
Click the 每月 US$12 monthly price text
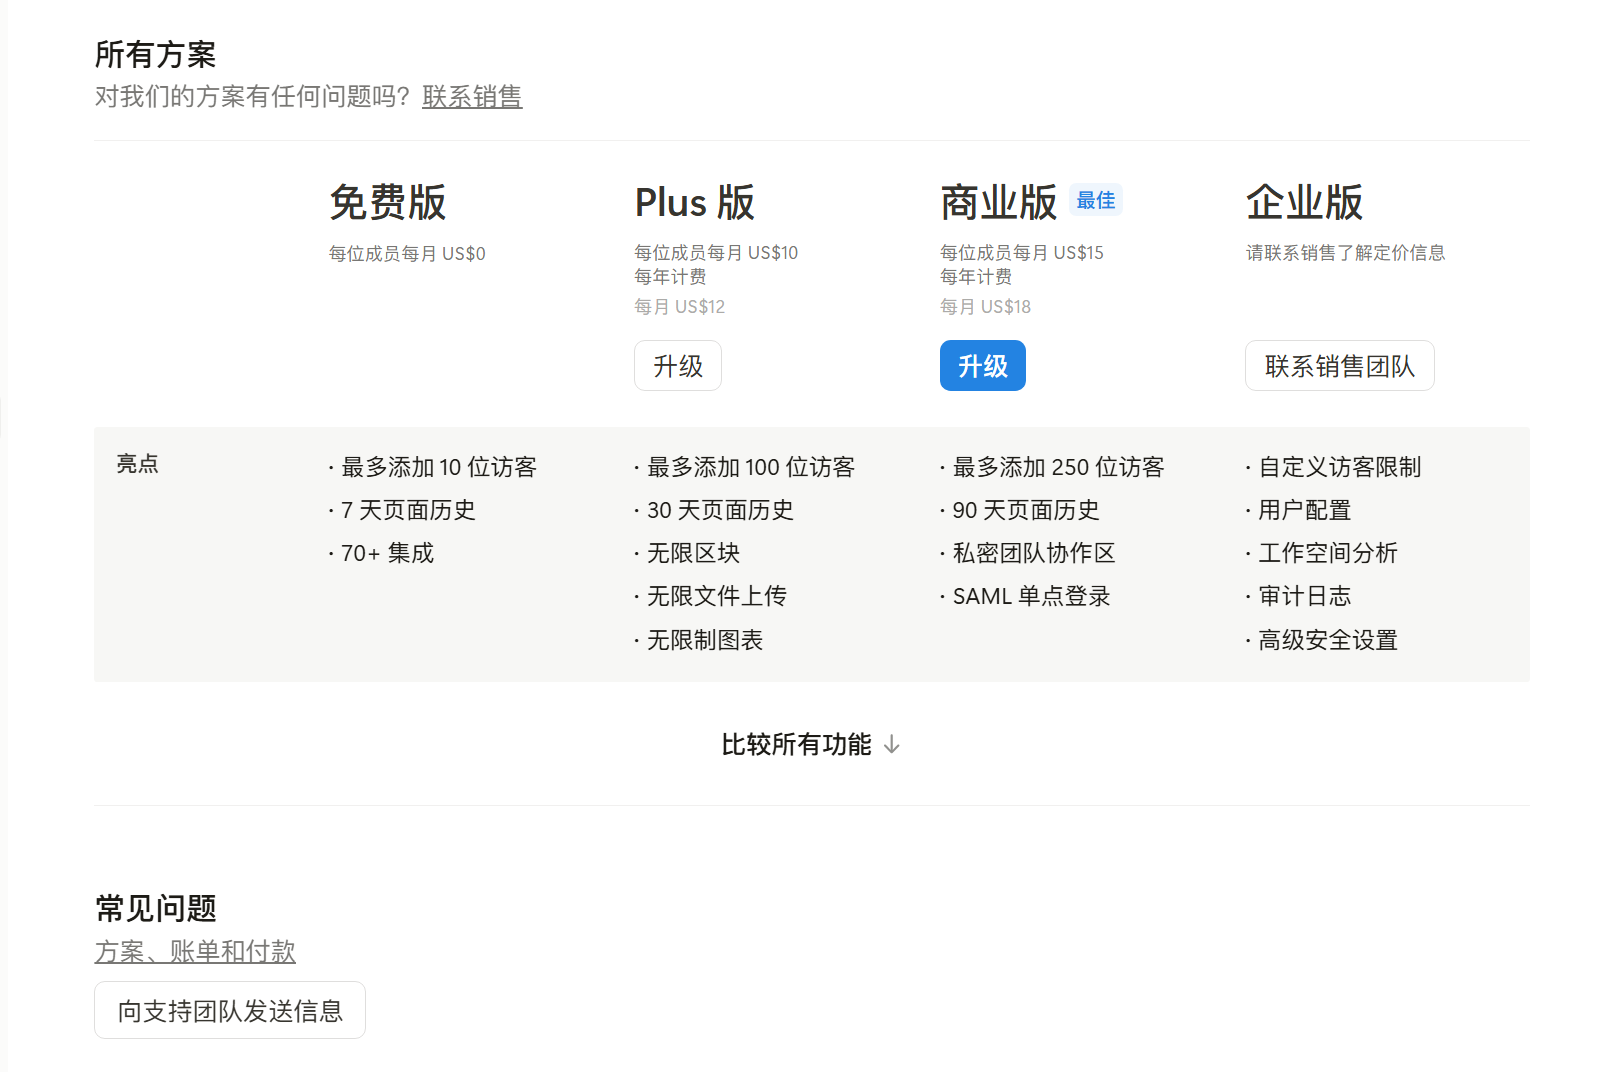(680, 307)
